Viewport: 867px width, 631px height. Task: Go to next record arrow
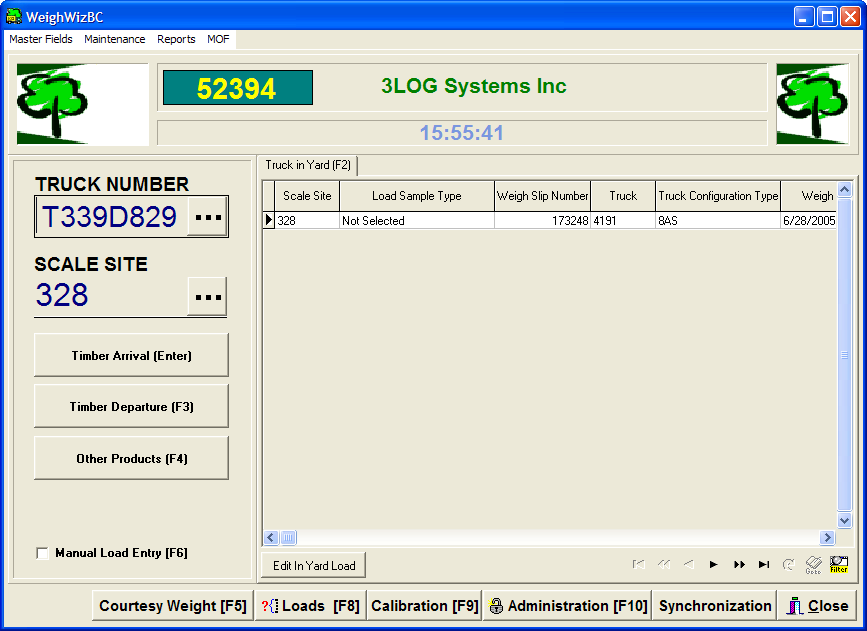point(714,565)
